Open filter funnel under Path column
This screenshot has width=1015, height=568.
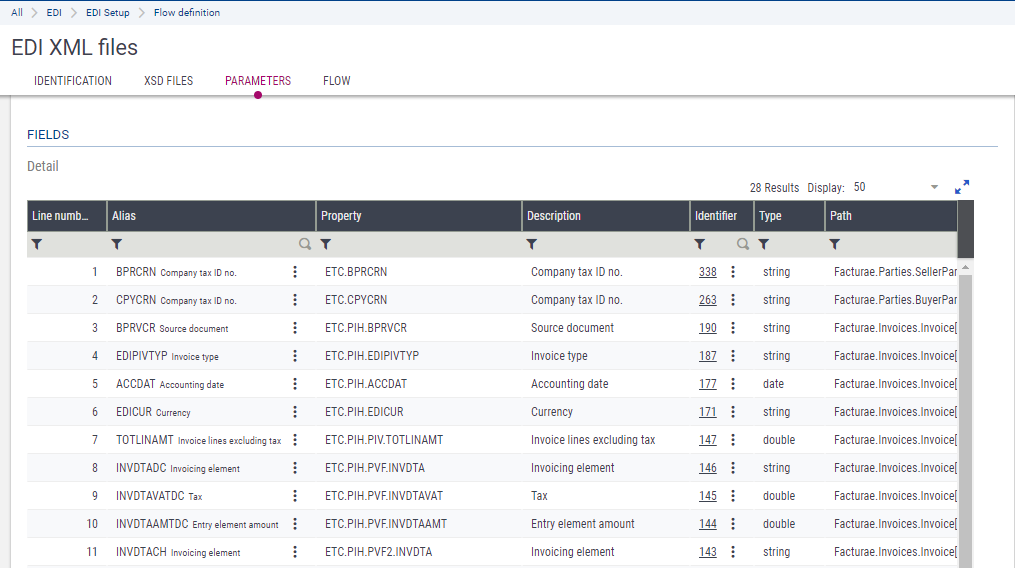pyautogui.click(x=835, y=244)
